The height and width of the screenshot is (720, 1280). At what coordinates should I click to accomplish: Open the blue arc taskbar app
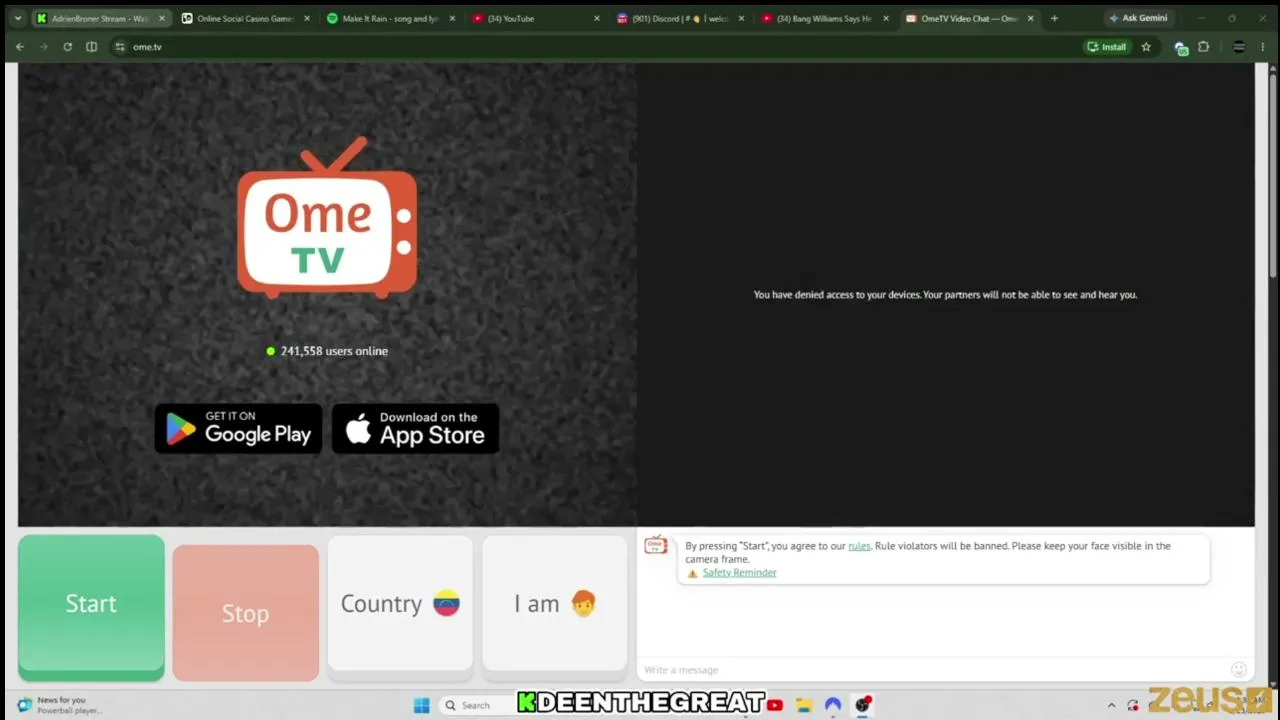point(833,705)
